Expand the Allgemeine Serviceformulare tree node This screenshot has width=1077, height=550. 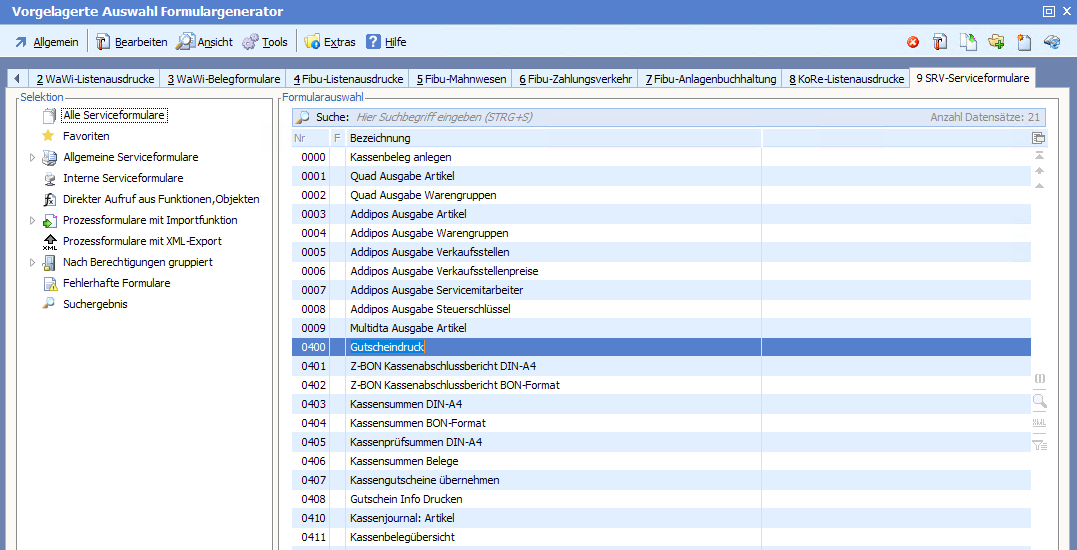(x=32, y=157)
